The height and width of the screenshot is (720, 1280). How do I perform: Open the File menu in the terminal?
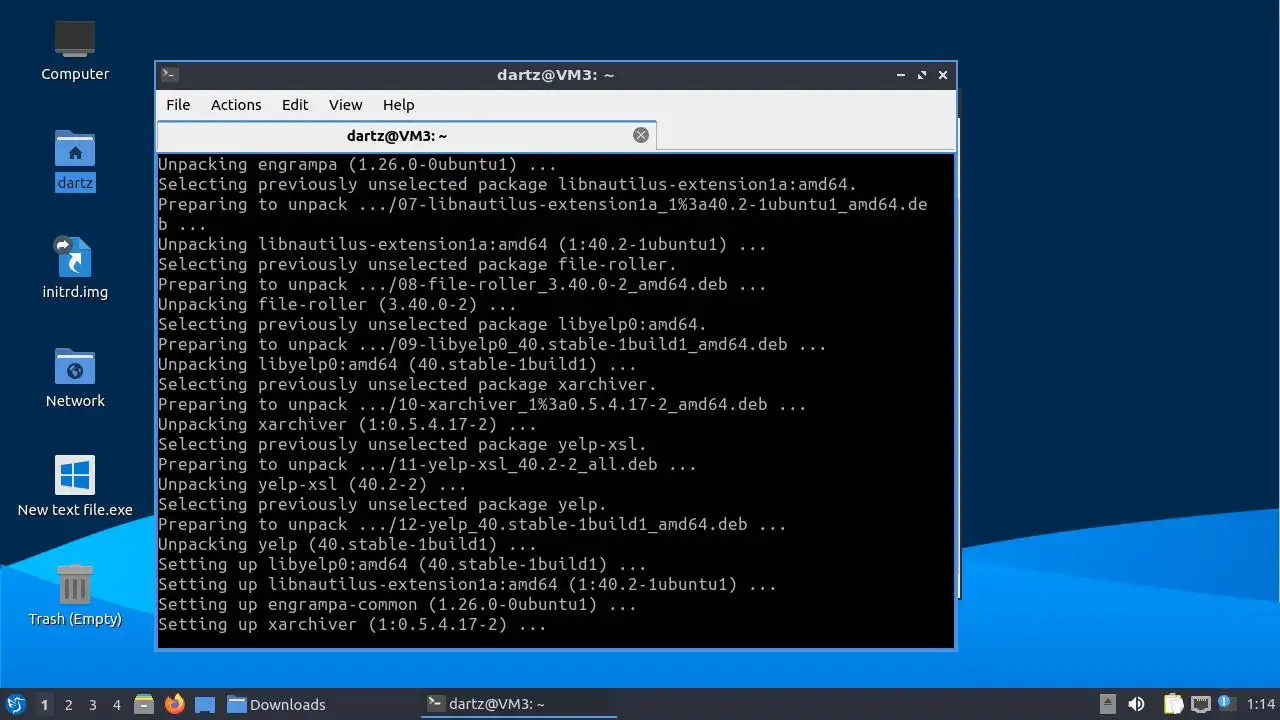pos(178,105)
